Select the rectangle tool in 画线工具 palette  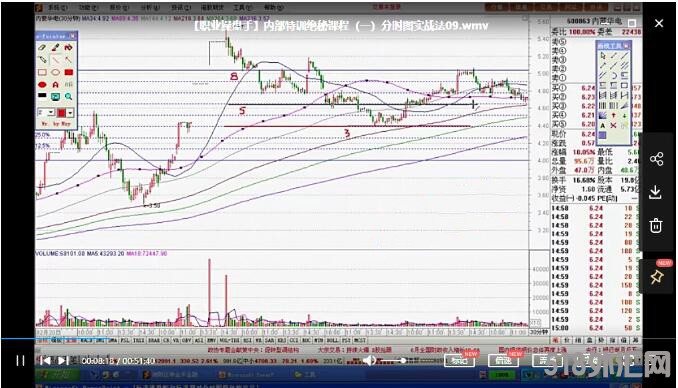[x=624, y=86]
